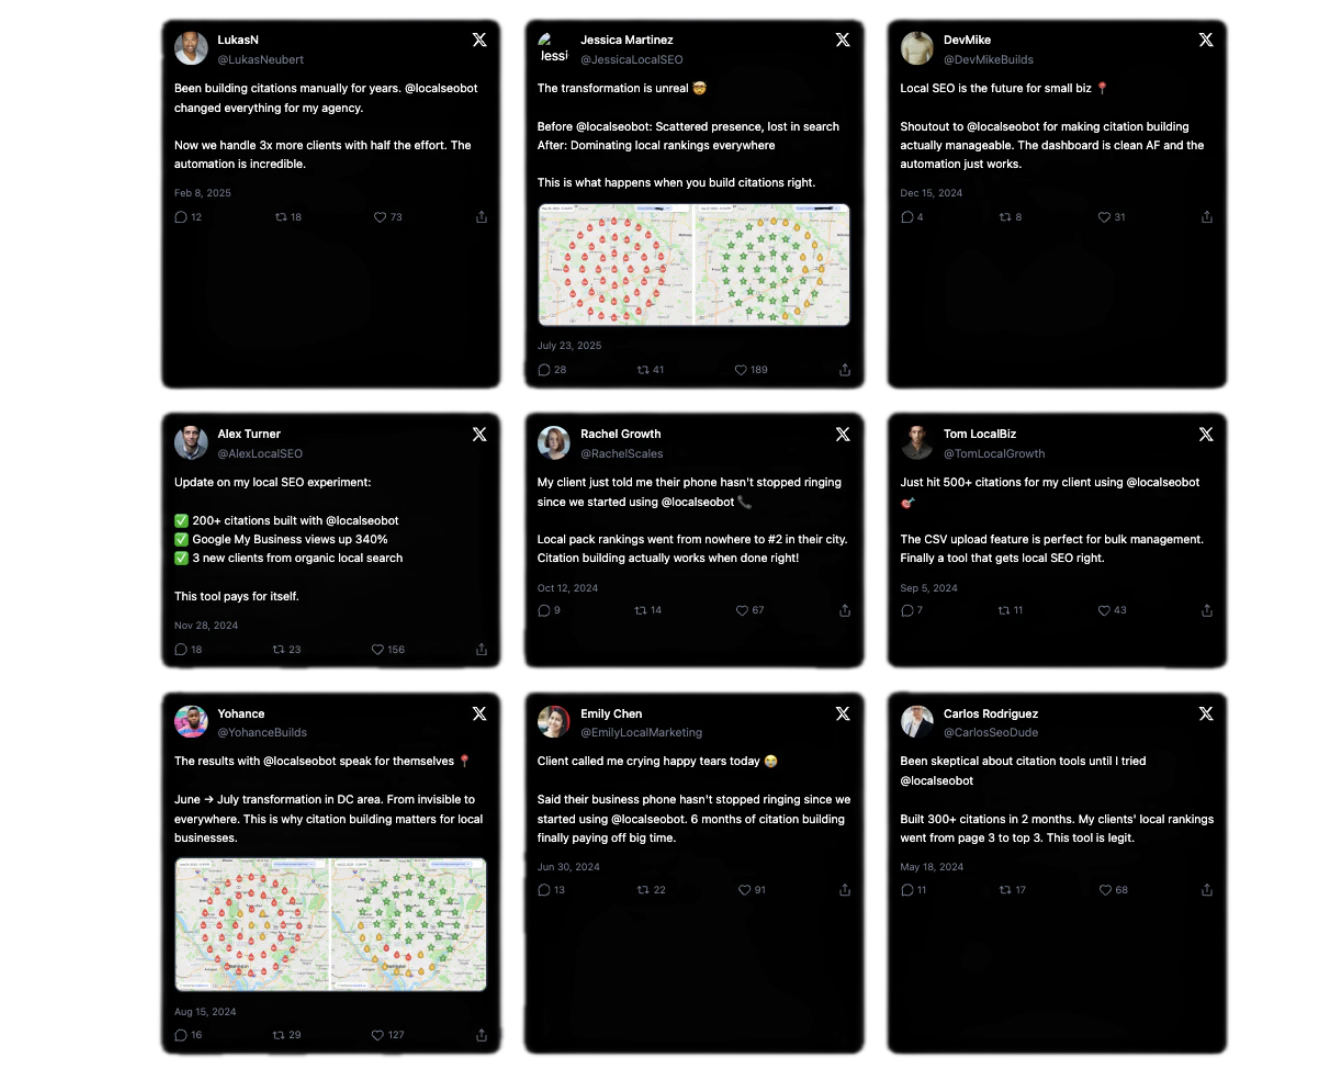
Task: Open the @TomLocalGrowth handle link
Action: [x=994, y=453]
